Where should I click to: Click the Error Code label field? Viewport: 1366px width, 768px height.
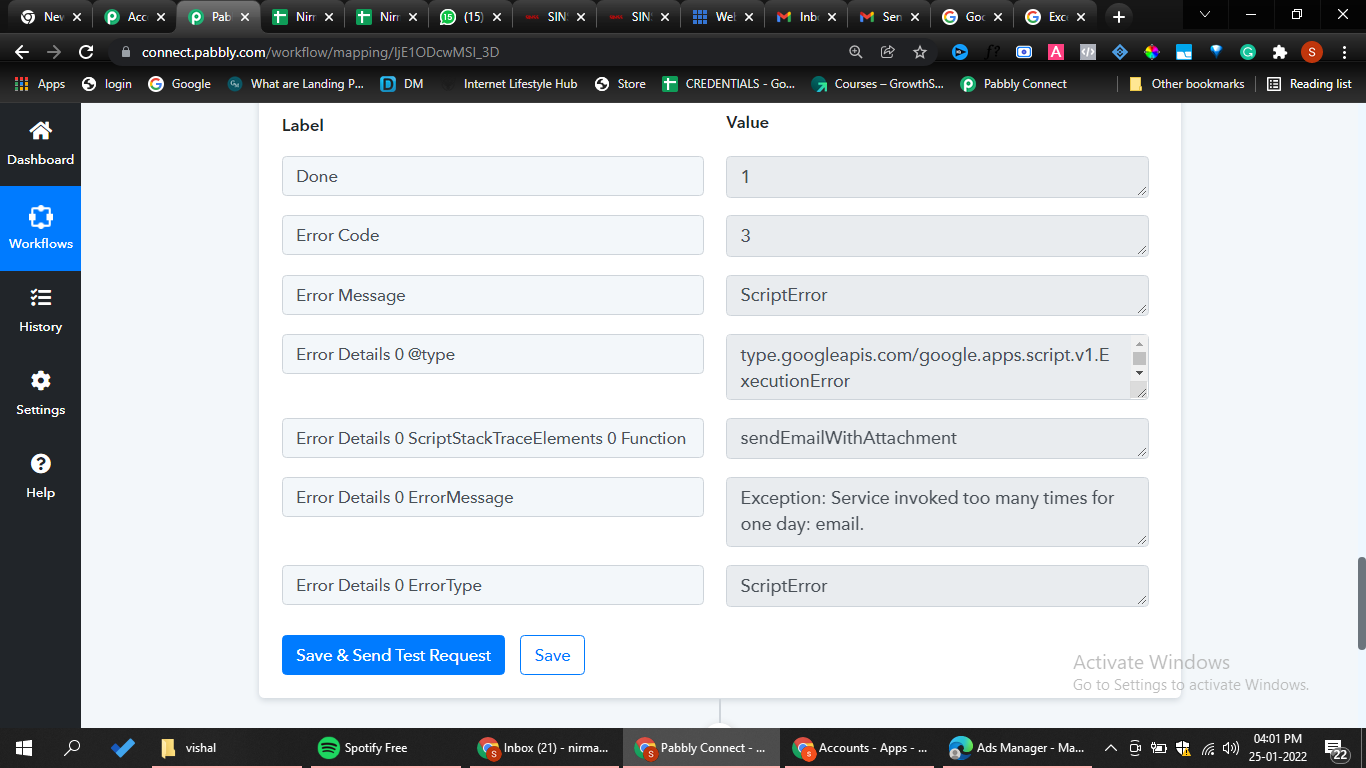(493, 235)
